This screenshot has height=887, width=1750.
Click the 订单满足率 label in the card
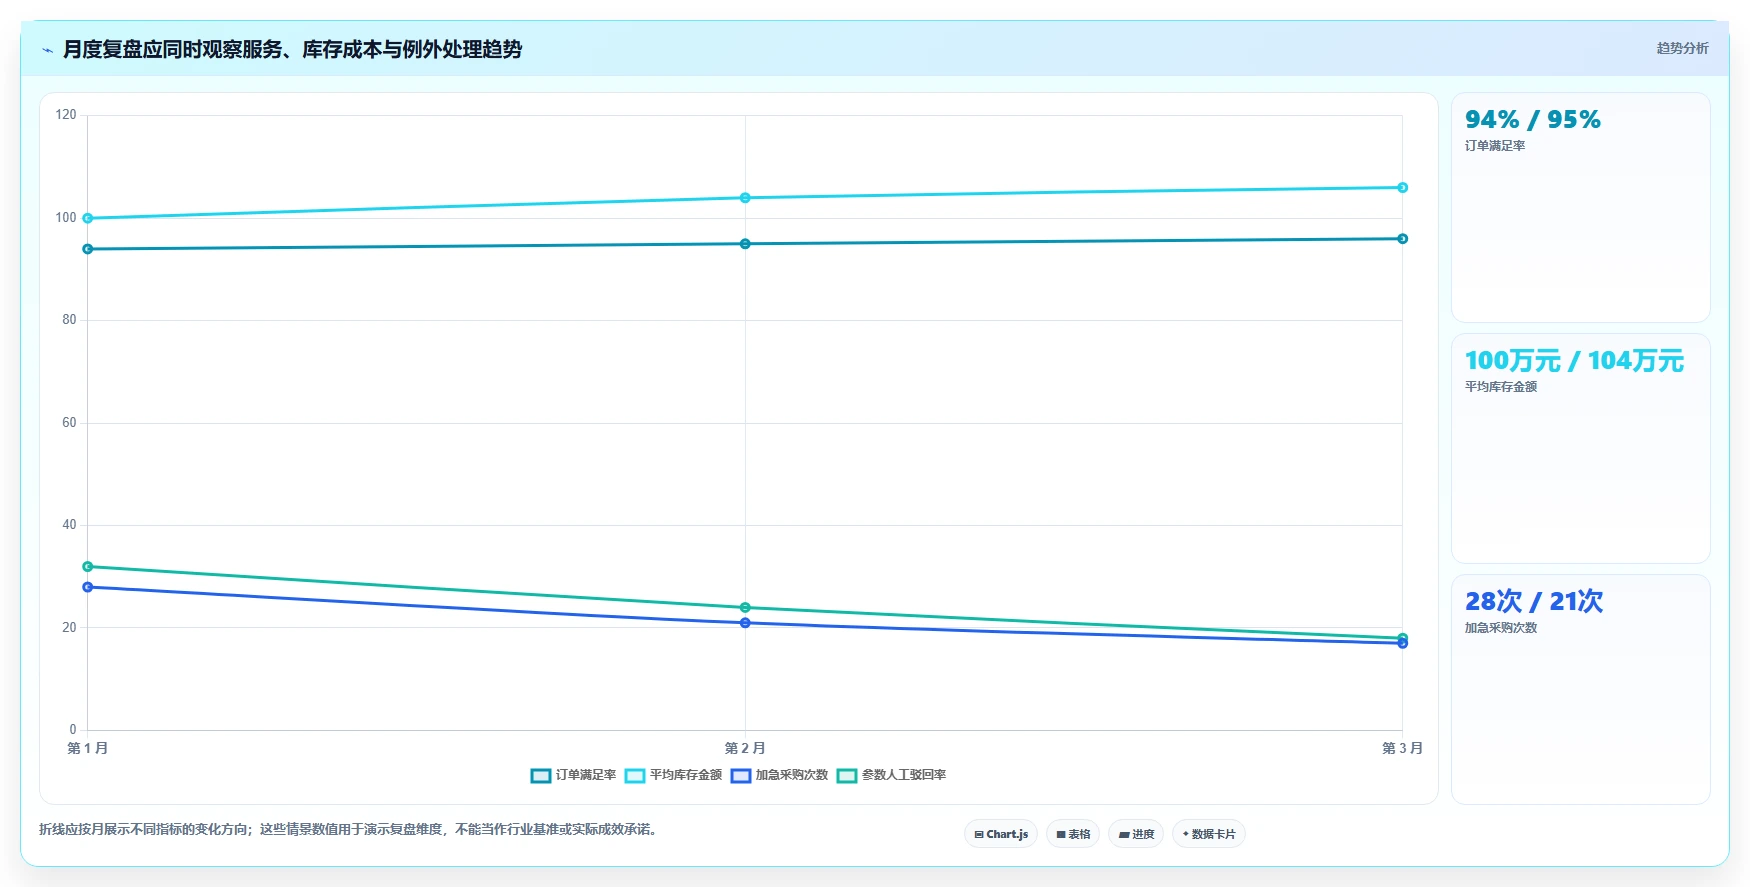pos(1495,146)
